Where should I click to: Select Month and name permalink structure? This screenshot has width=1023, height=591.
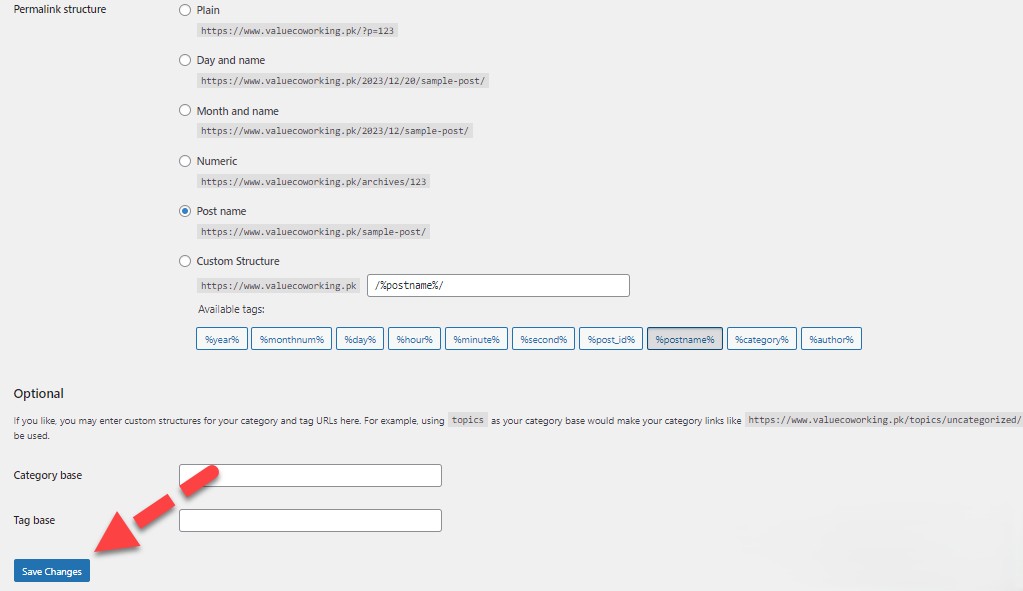185,111
